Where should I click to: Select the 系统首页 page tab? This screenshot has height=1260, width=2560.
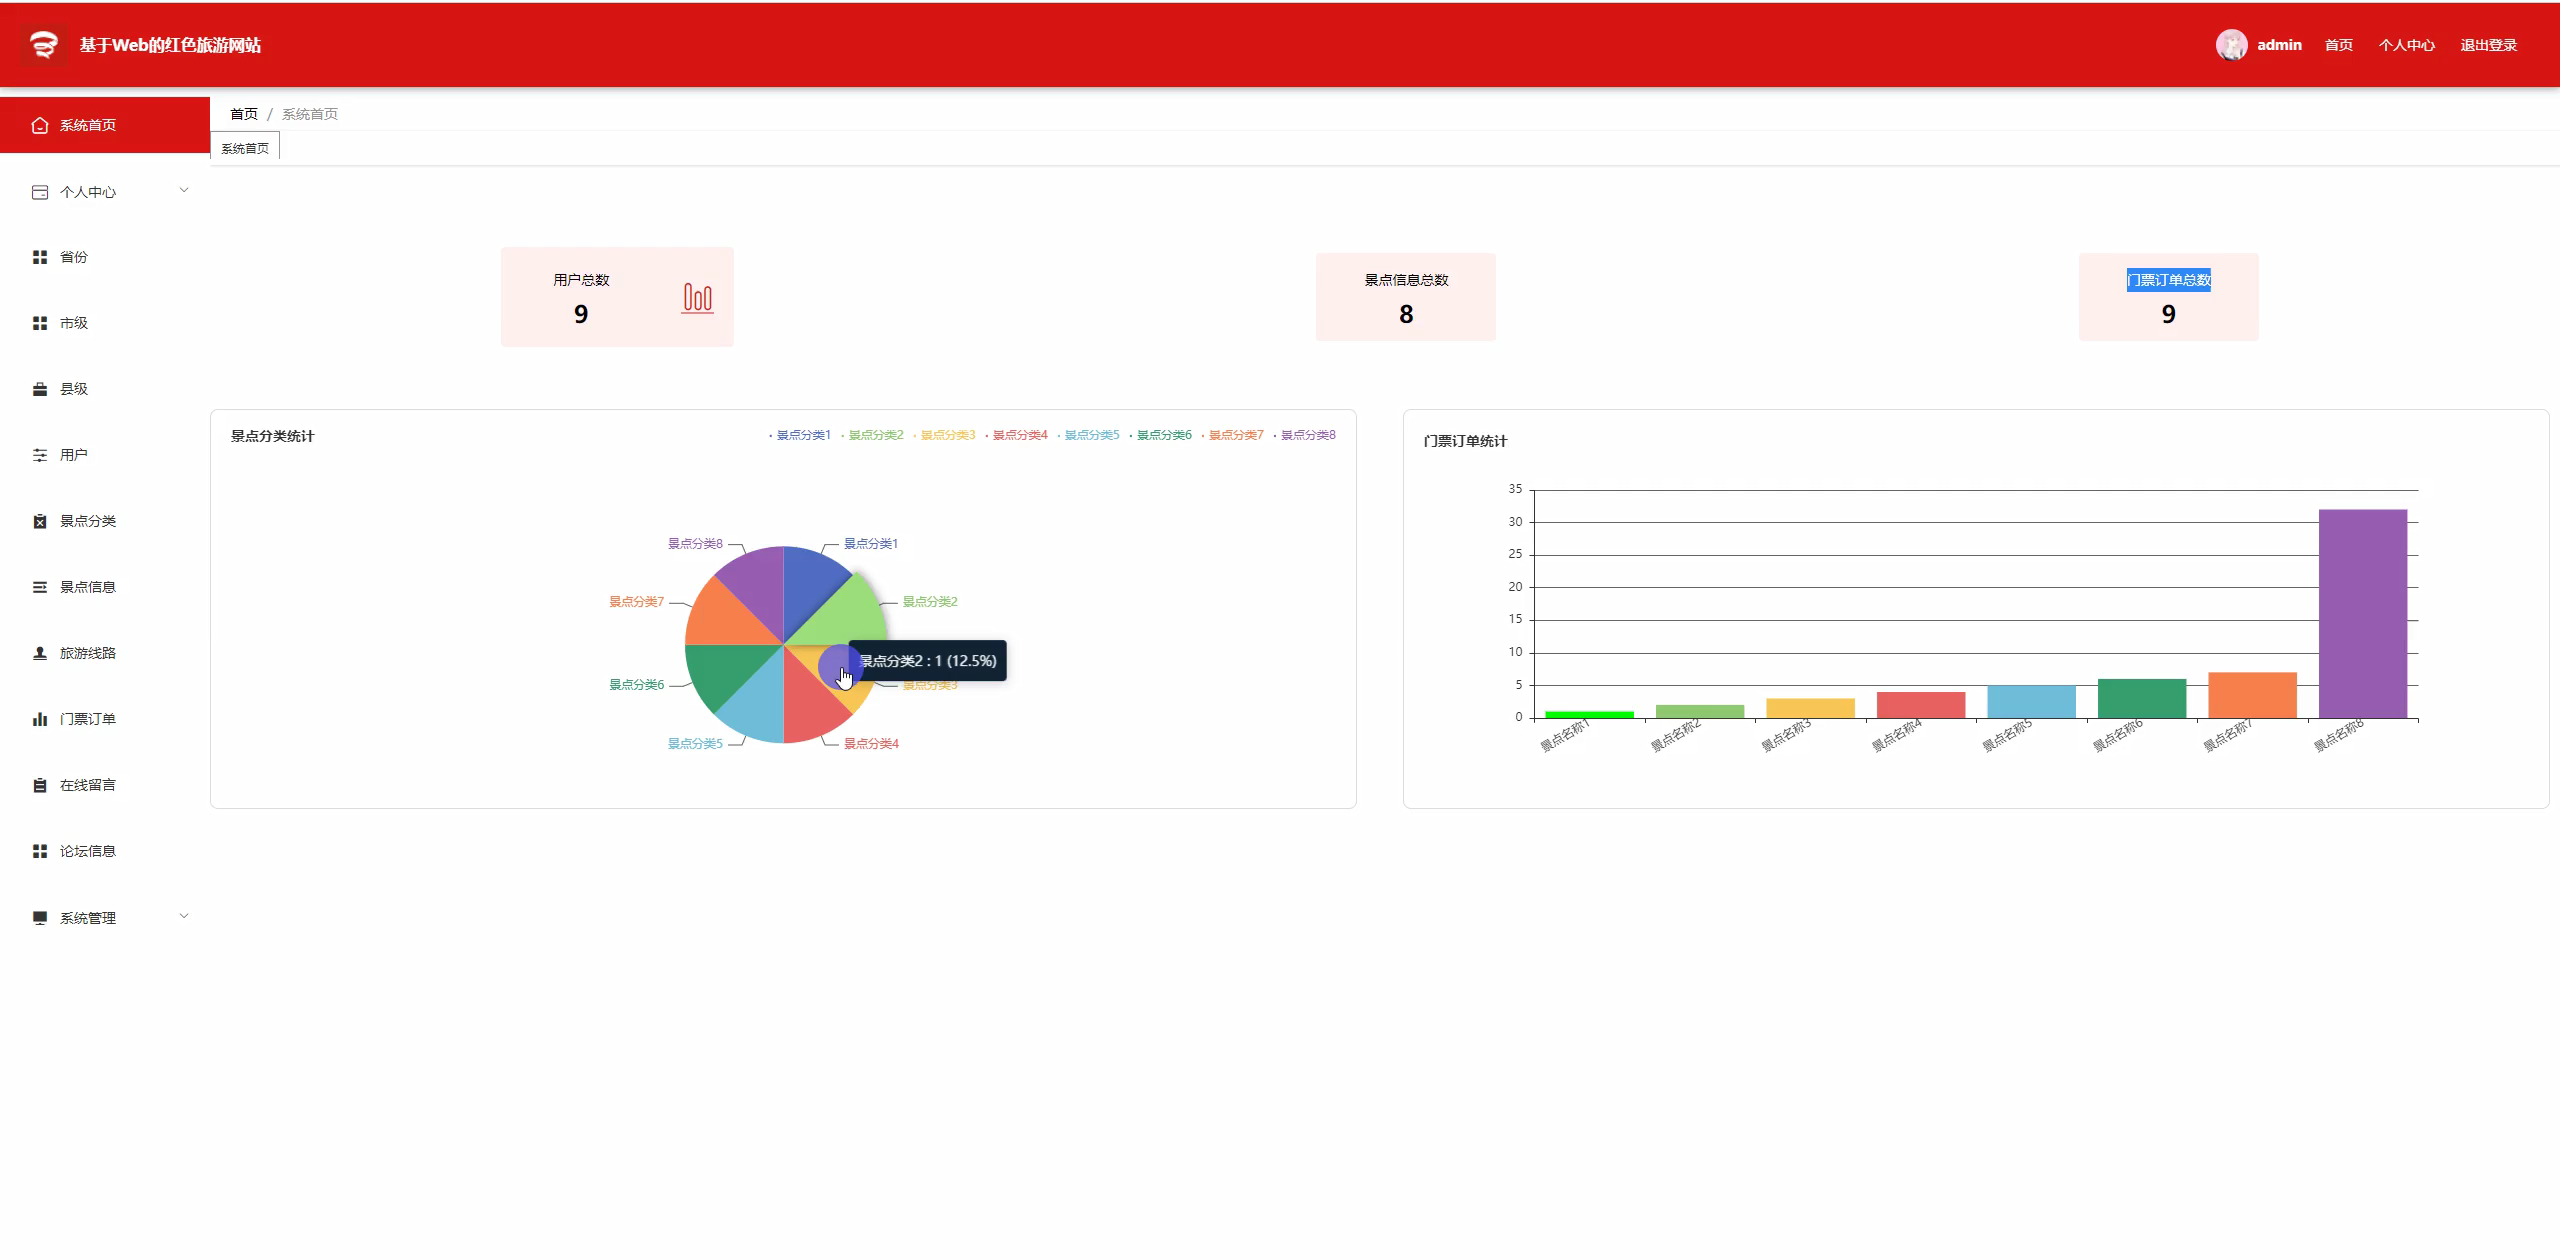click(x=245, y=148)
